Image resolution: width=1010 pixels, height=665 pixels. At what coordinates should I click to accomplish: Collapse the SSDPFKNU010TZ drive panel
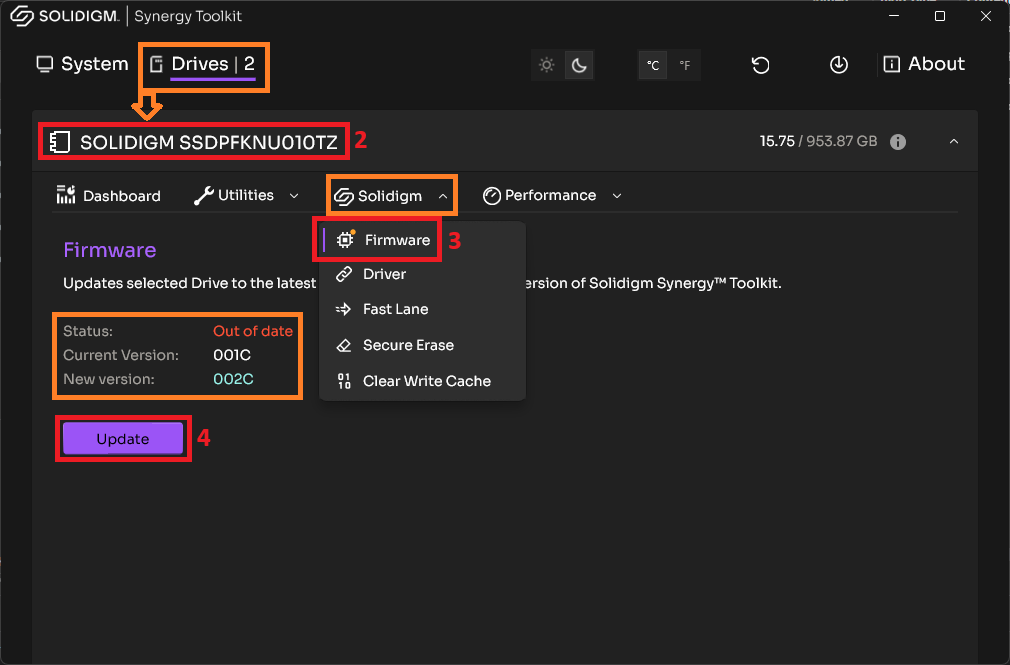pyautogui.click(x=954, y=141)
